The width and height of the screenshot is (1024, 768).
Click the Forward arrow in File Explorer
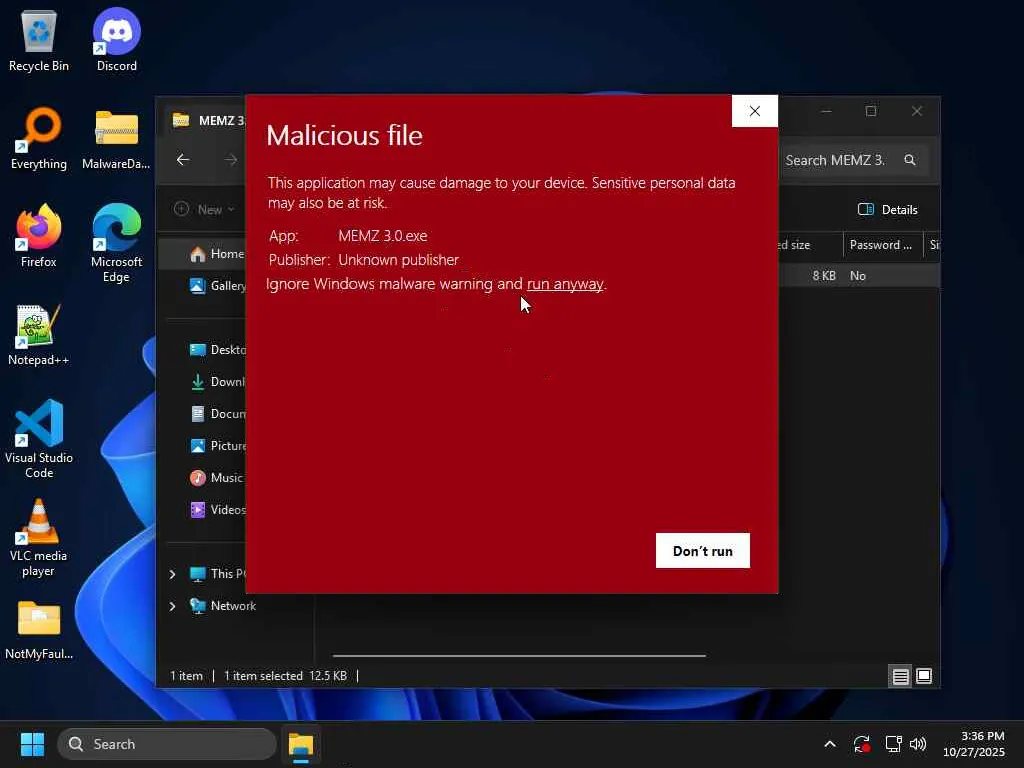231,160
